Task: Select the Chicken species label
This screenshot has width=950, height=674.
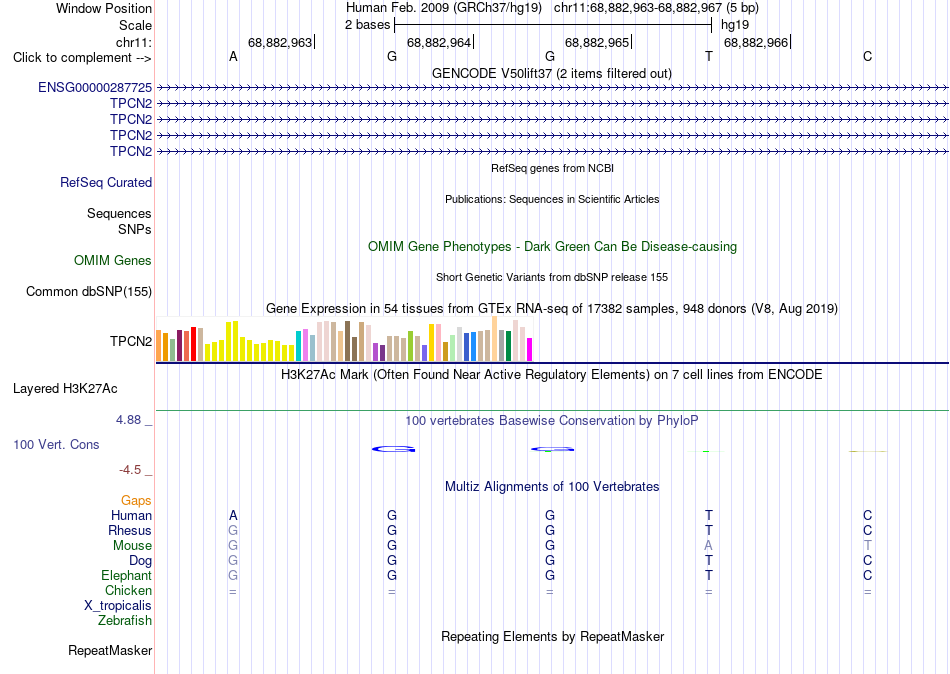Action: pos(128,590)
